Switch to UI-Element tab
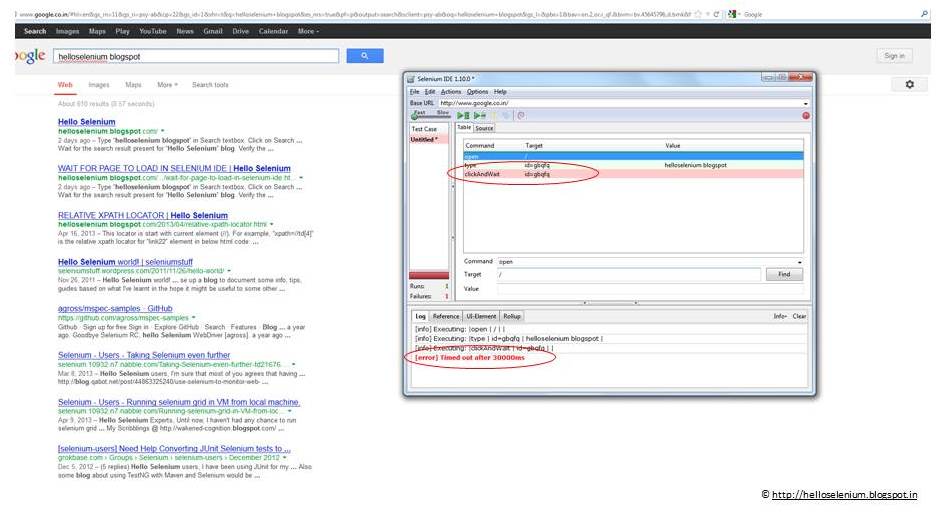936x514 pixels. coord(481,316)
